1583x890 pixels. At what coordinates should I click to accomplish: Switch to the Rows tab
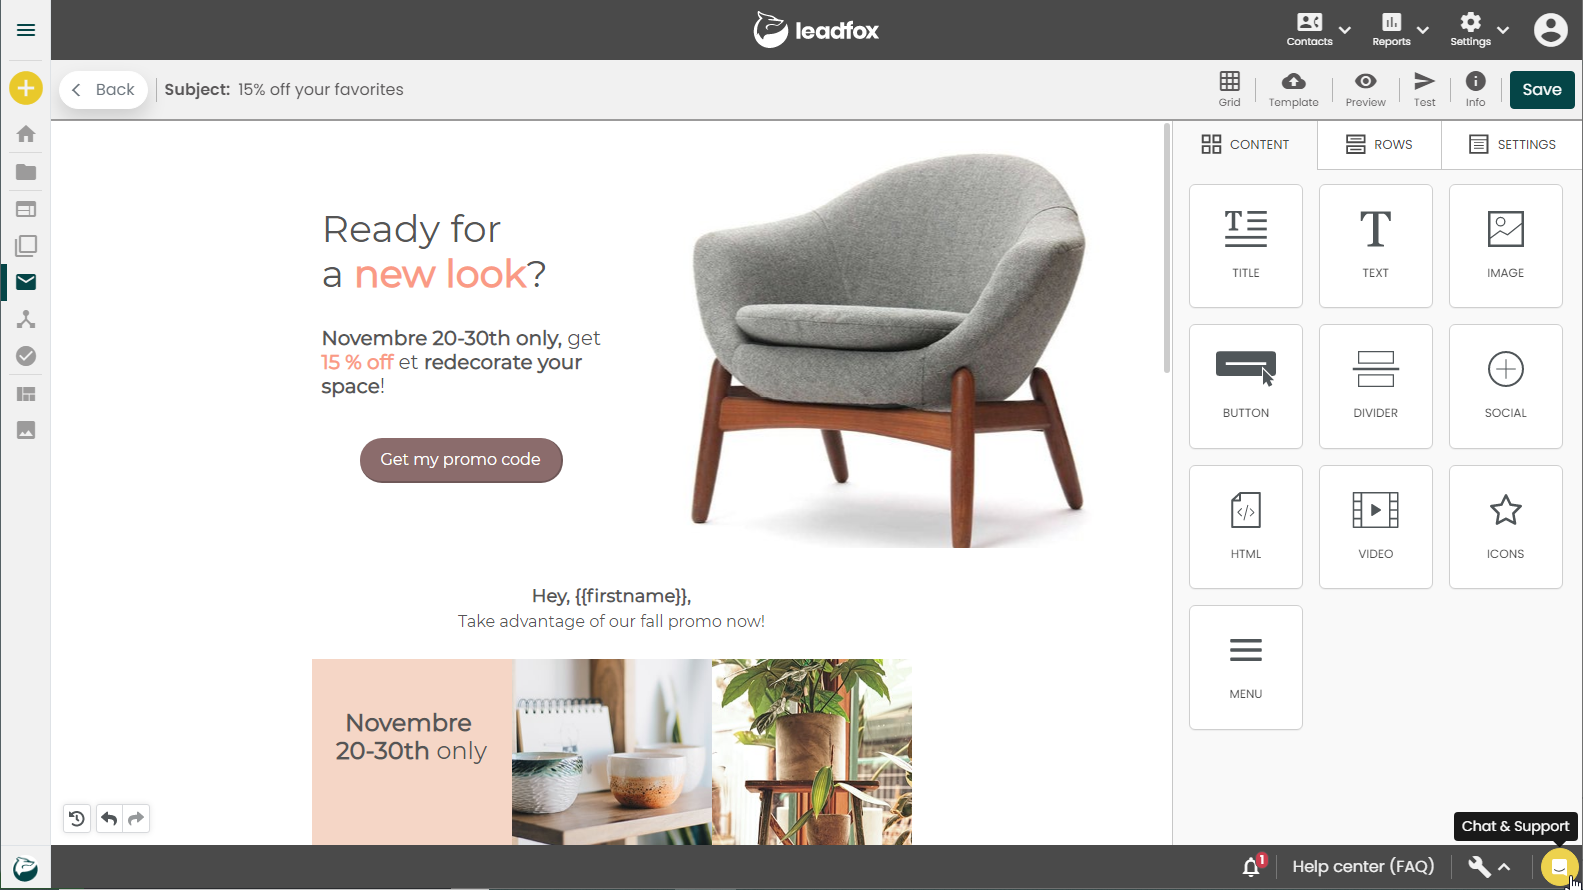(x=1379, y=144)
